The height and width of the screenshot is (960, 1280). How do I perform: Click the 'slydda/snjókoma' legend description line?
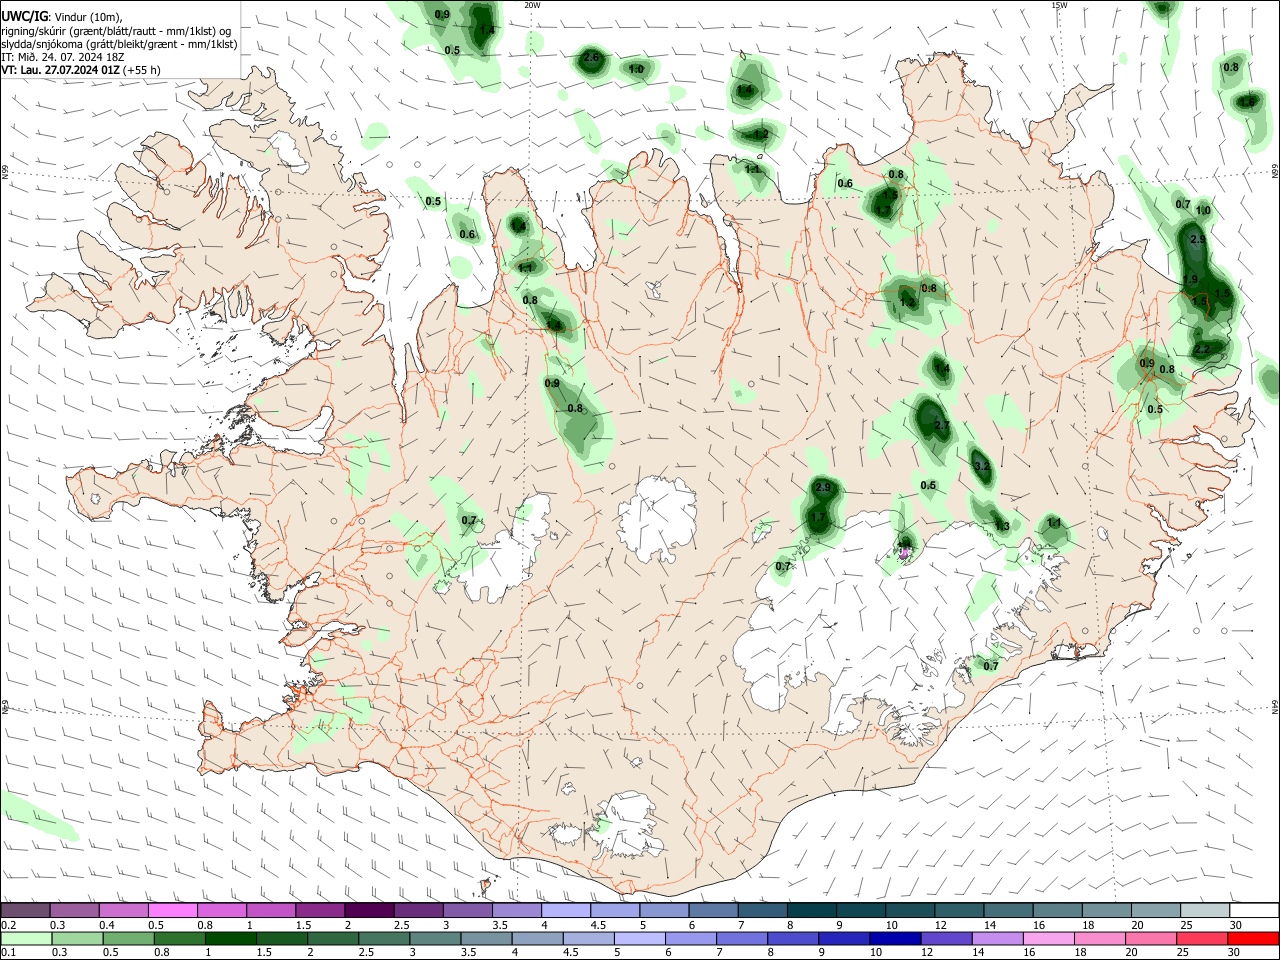click(x=119, y=44)
